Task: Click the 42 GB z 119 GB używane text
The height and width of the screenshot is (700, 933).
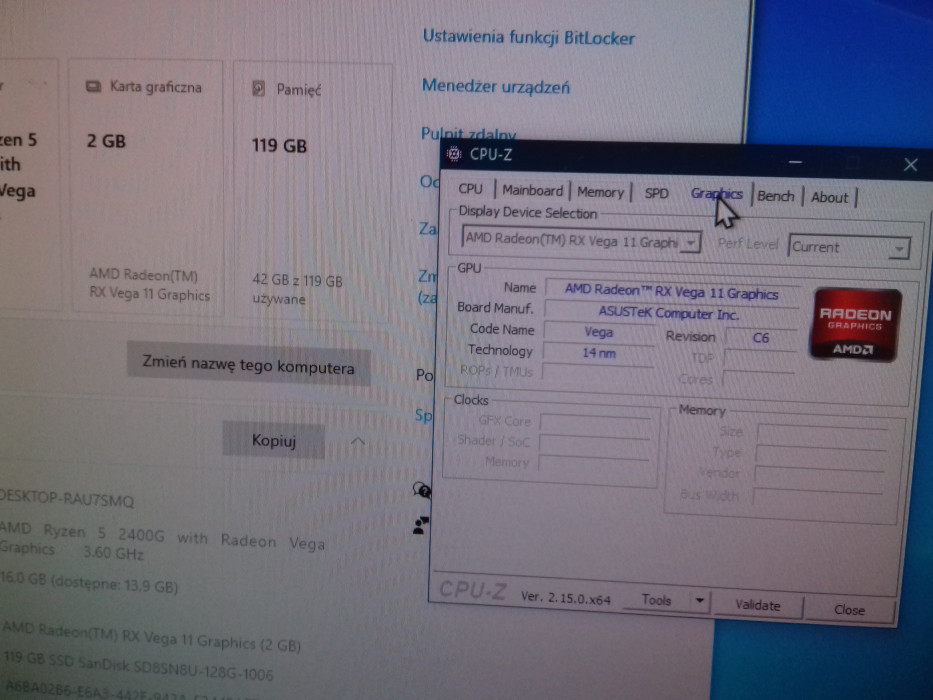Action: coord(298,289)
